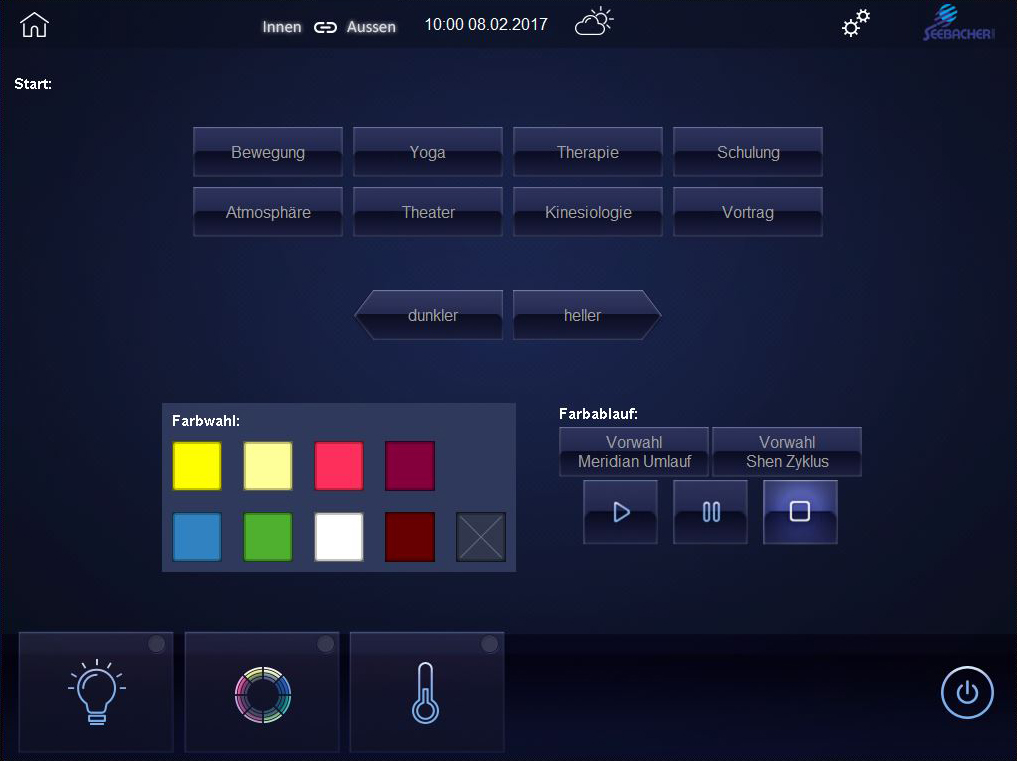
Task: Start the color sequence with play
Action: (x=620, y=512)
